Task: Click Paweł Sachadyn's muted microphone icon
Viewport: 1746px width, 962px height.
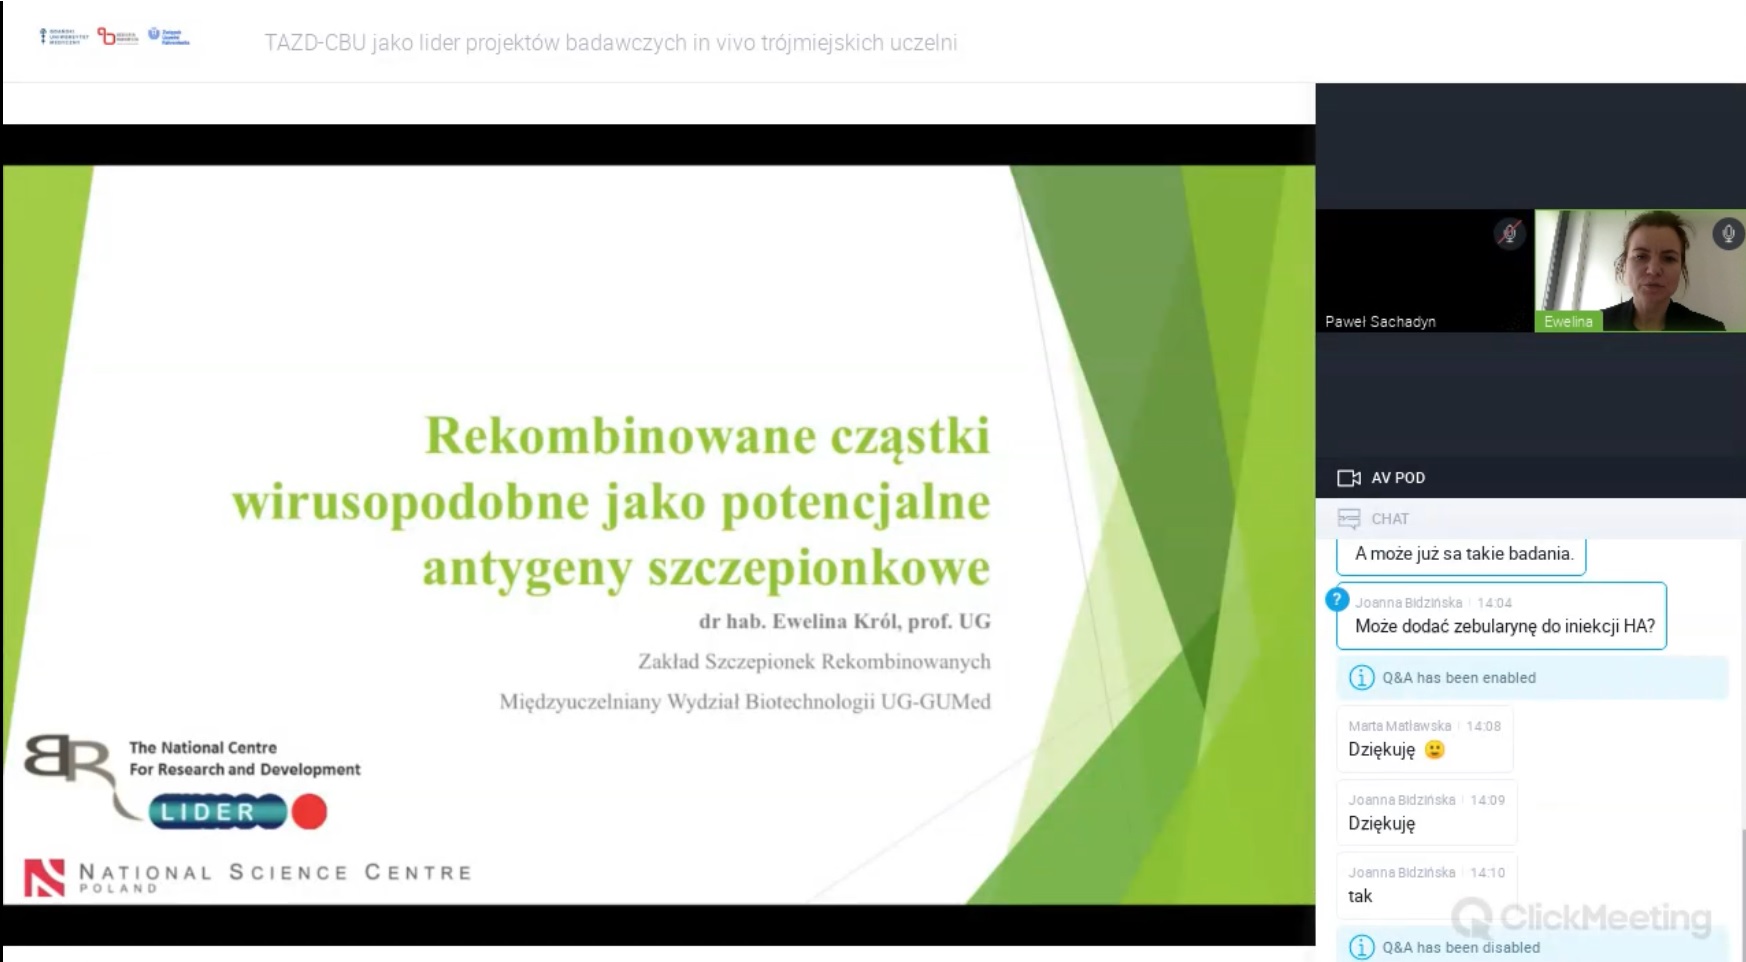Action: (1509, 234)
